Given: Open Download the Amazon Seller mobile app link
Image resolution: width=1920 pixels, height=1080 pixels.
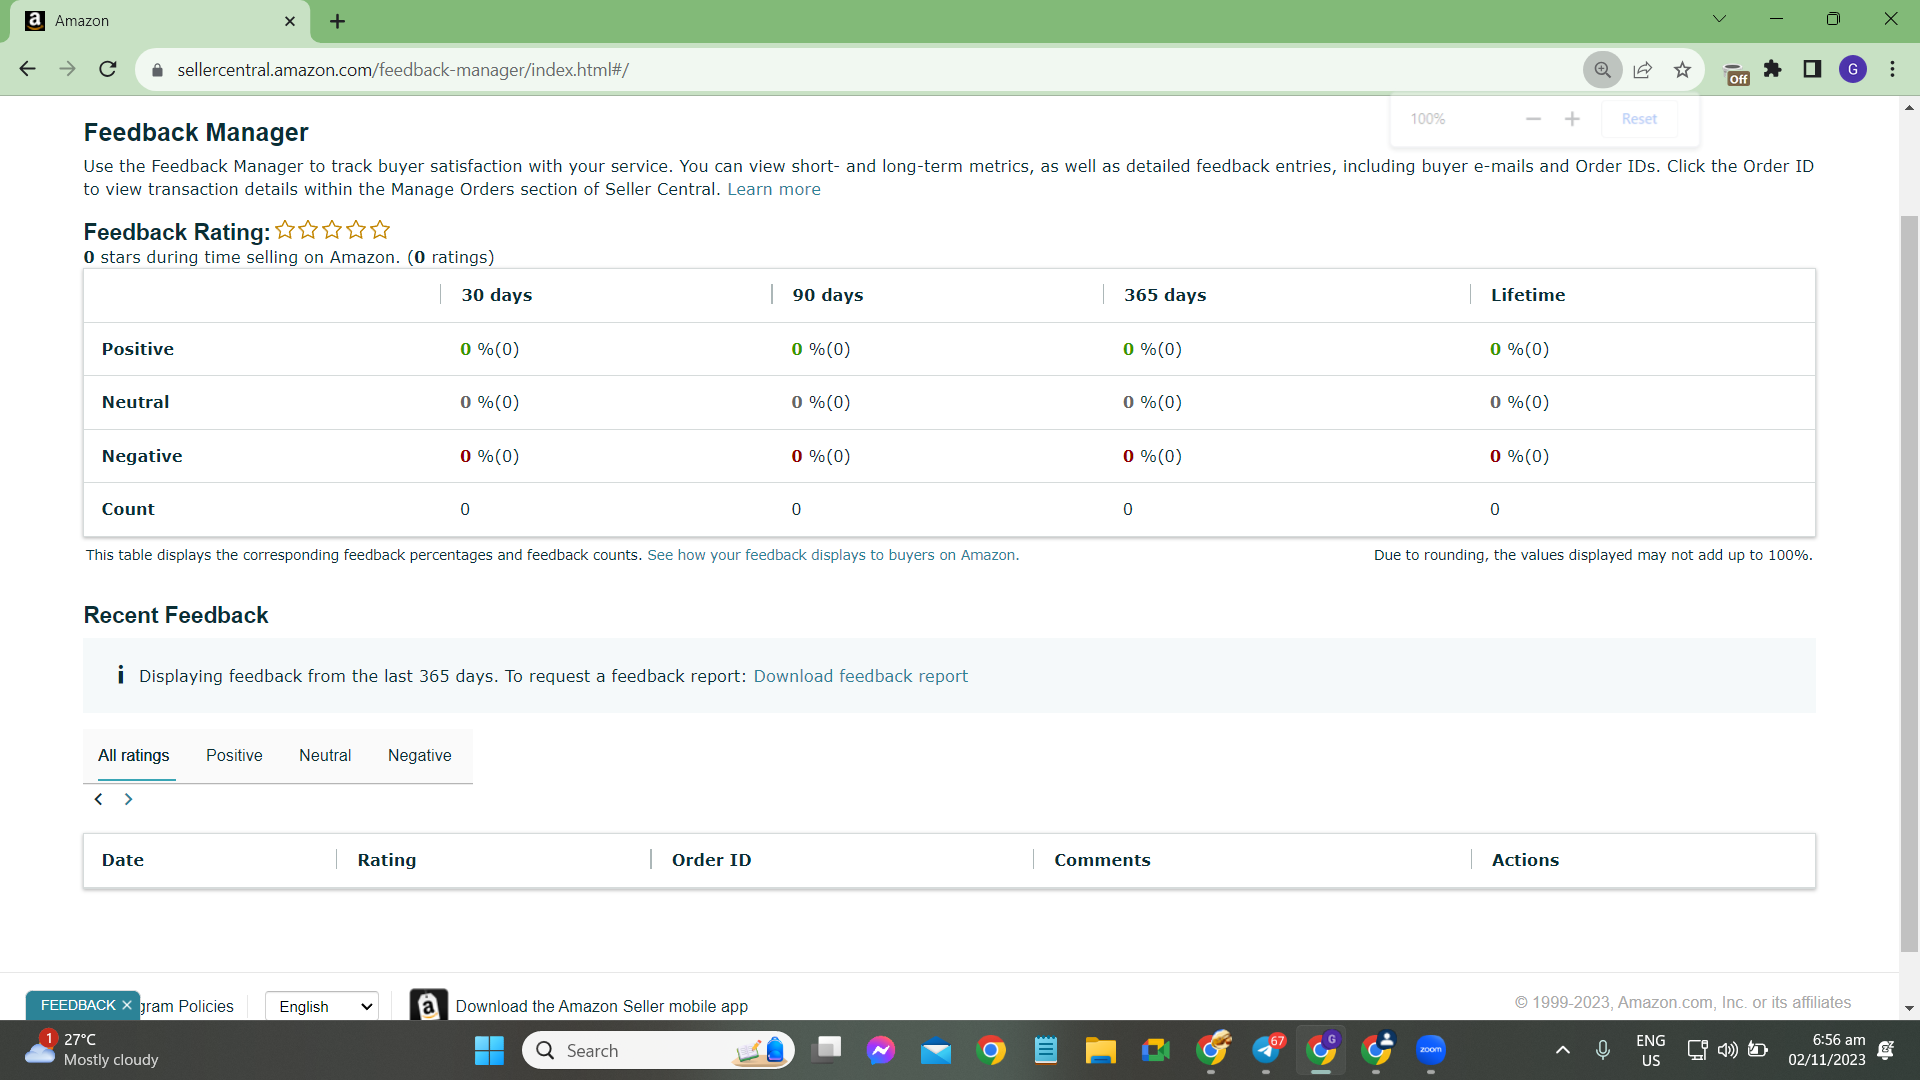Looking at the screenshot, I should tap(602, 1006).
